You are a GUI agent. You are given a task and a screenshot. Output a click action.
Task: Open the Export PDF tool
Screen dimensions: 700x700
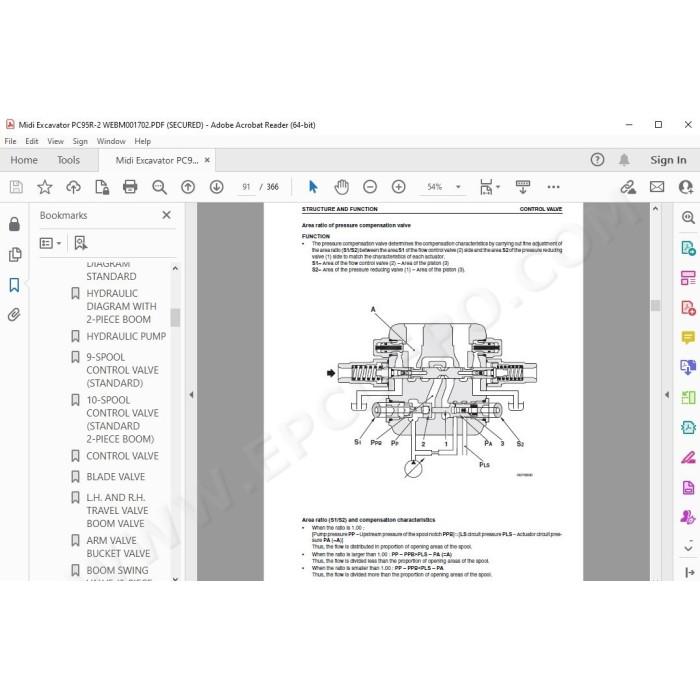click(688, 248)
